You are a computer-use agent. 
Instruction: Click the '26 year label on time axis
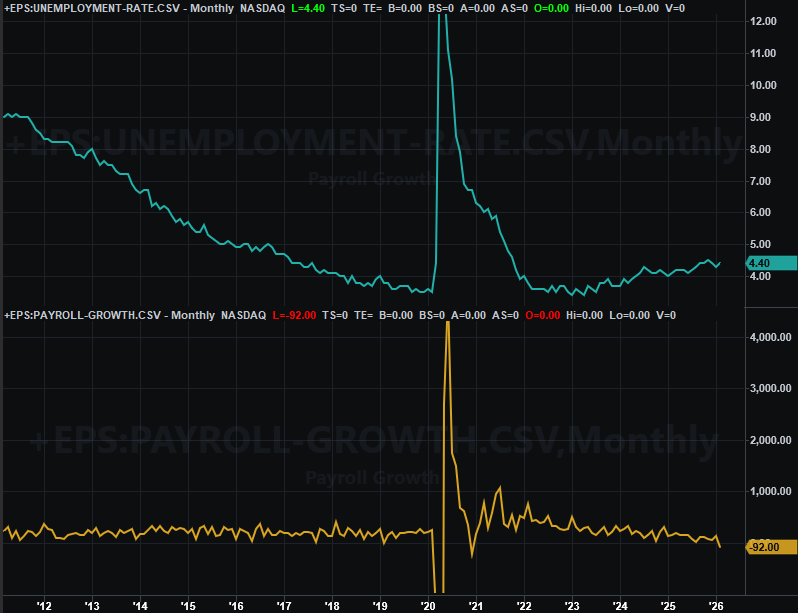point(716,605)
